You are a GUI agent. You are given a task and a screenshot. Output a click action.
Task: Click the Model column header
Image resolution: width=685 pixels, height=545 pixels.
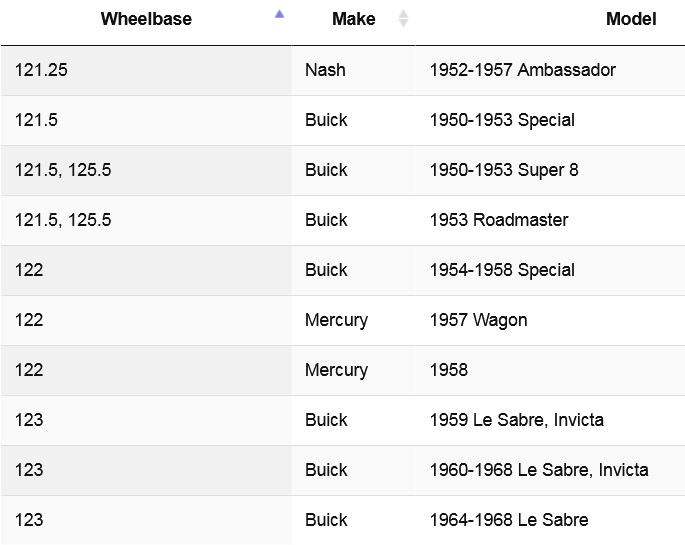pos(630,19)
